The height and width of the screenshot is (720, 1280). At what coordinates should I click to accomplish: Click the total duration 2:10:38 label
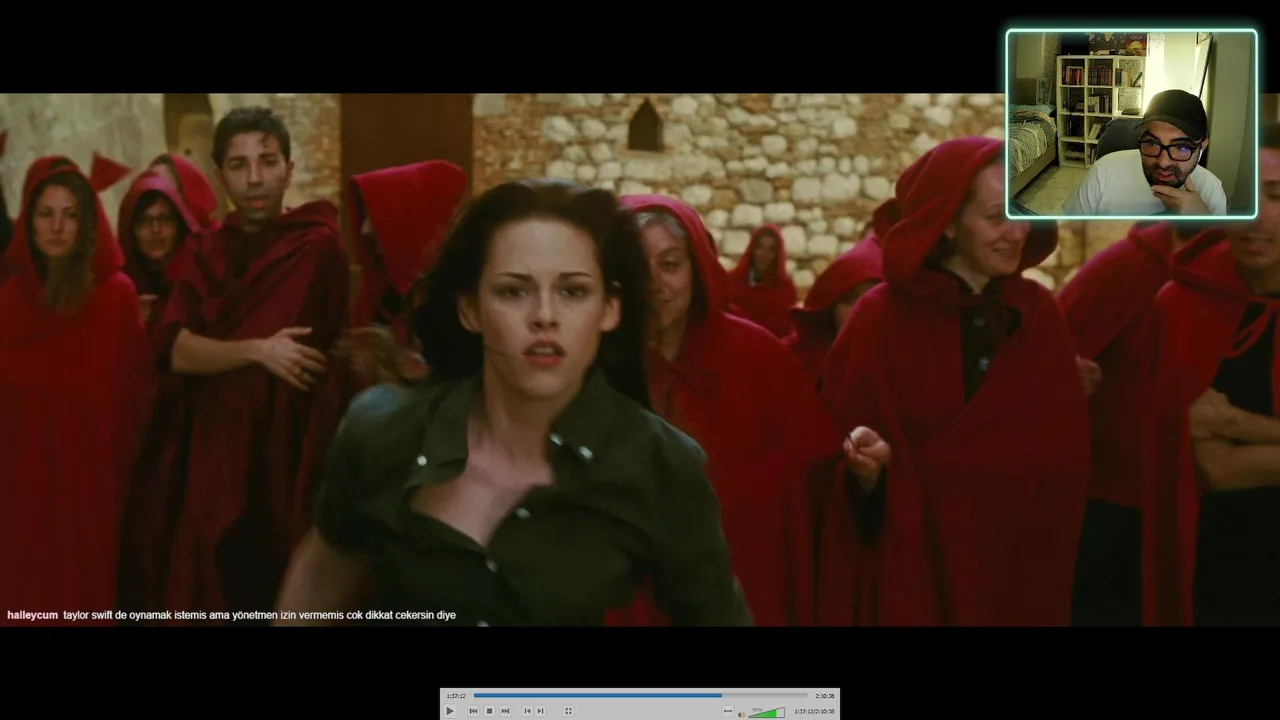[x=825, y=696]
